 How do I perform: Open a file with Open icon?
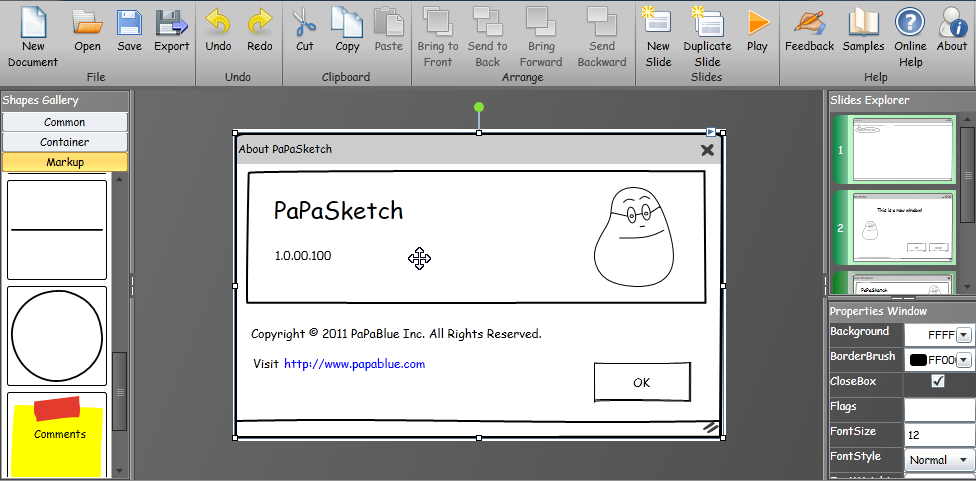(x=87, y=24)
